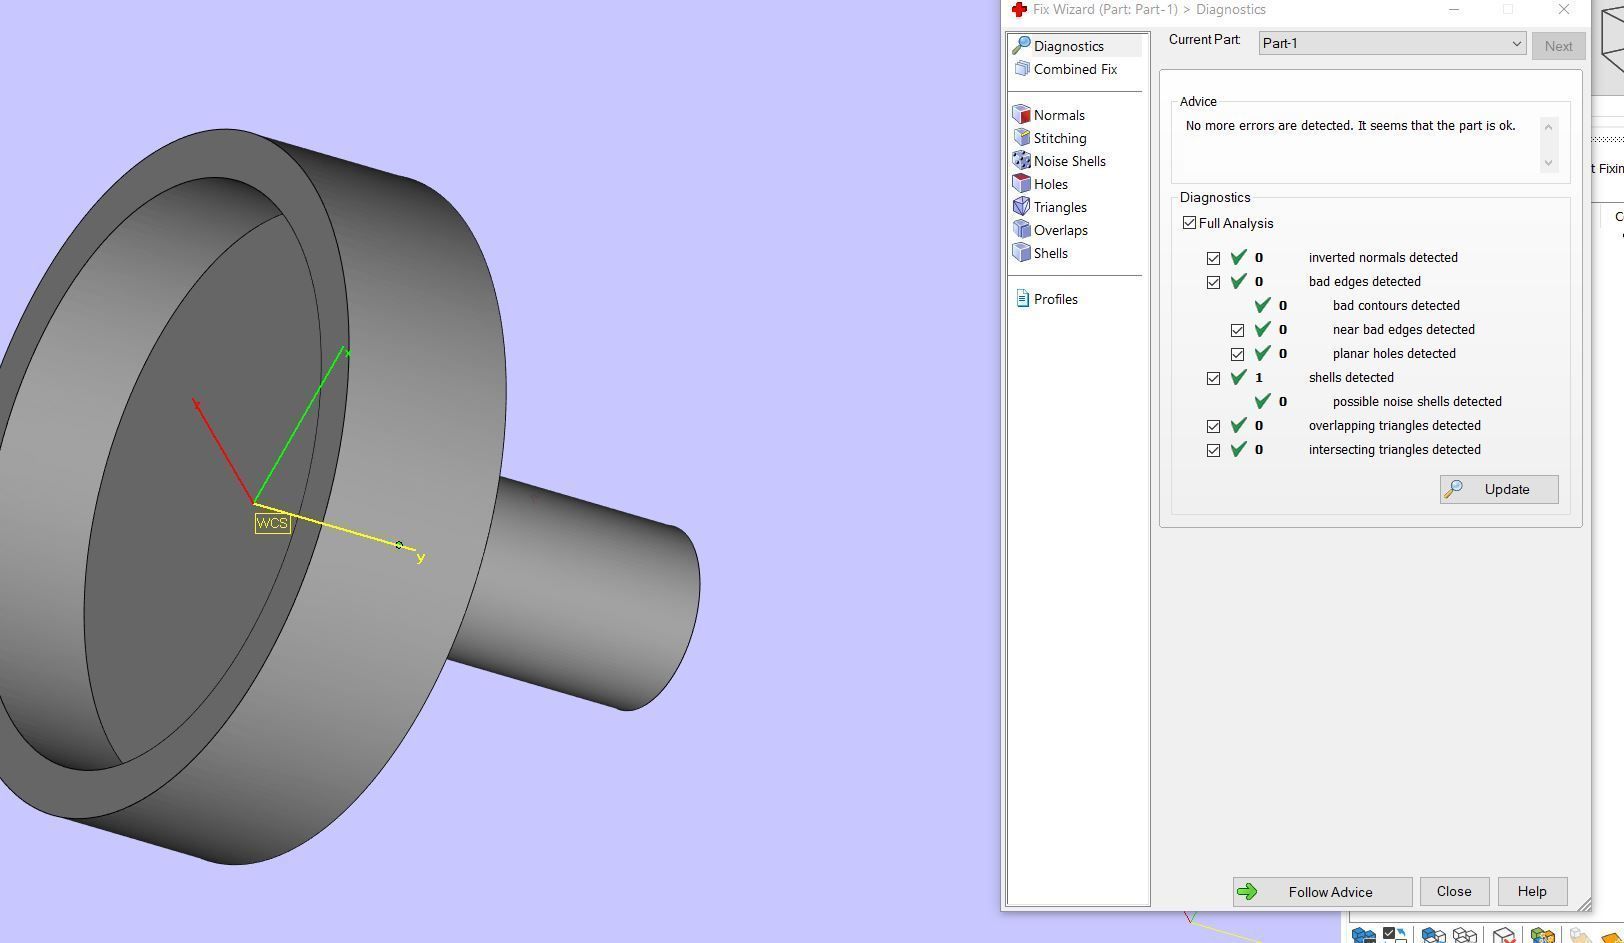Click the shells detected count '1'
Image resolution: width=1624 pixels, height=943 pixels.
(1259, 378)
